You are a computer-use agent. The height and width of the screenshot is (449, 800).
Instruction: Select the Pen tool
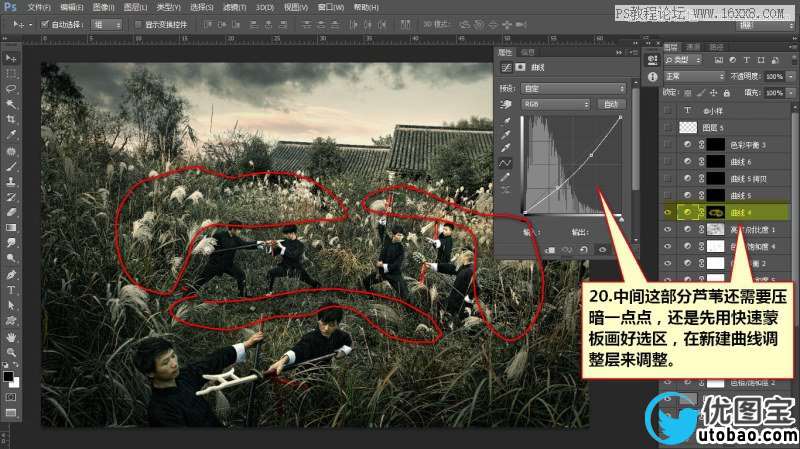pos(11,275)
